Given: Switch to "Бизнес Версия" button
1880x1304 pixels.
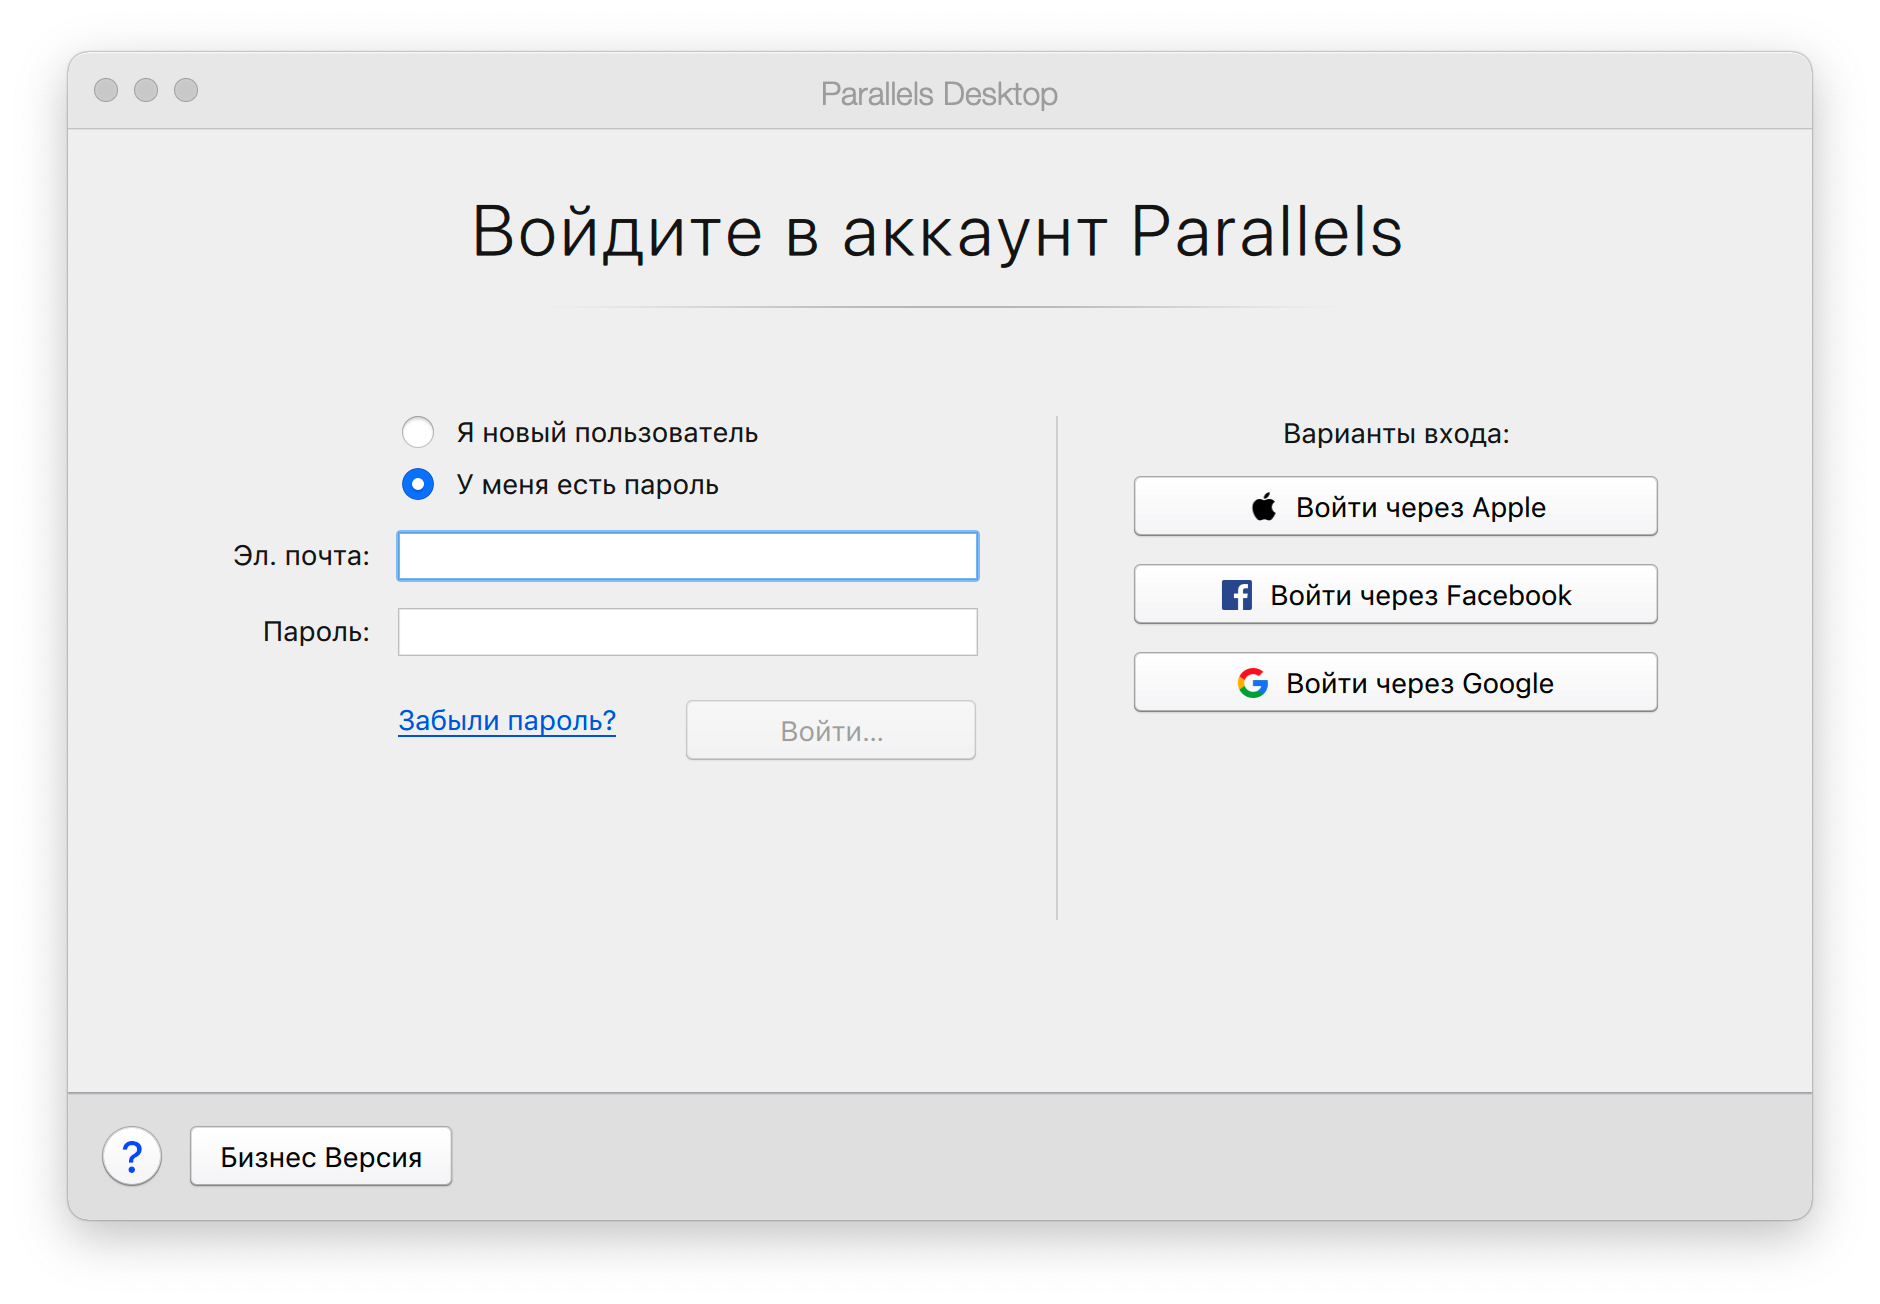Looking at the screenshot, I should (x=321, y=1157).
